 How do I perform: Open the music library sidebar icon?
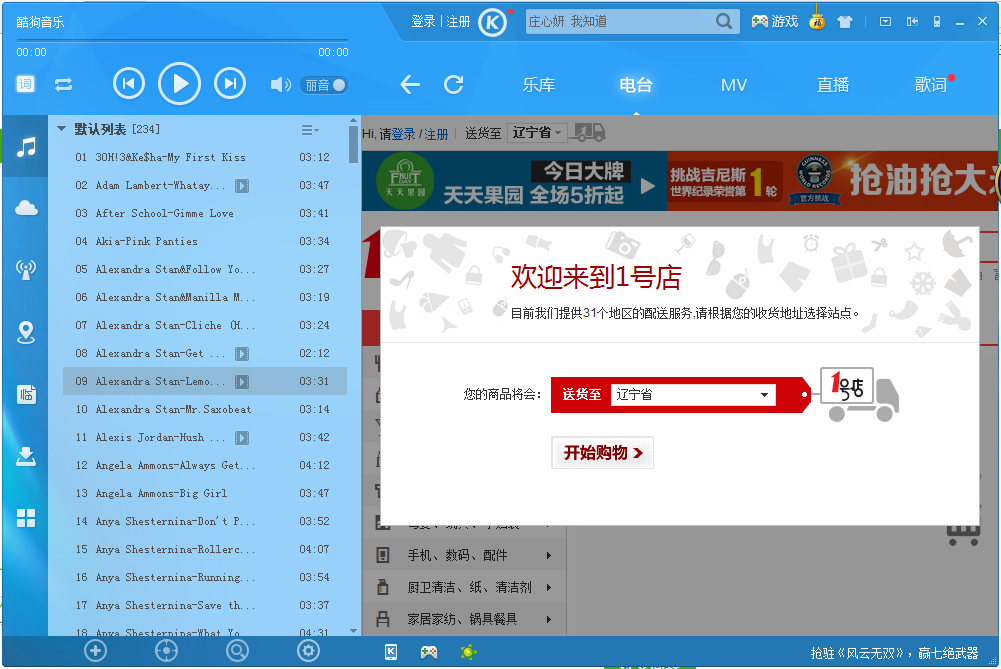26,147
